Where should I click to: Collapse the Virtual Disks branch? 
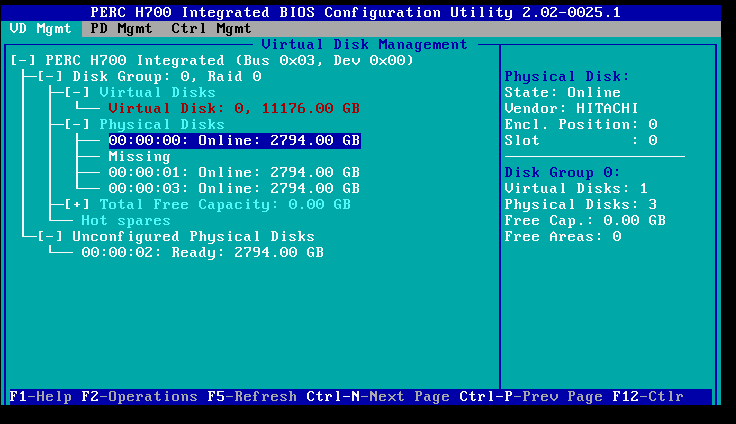coord(77,93)
